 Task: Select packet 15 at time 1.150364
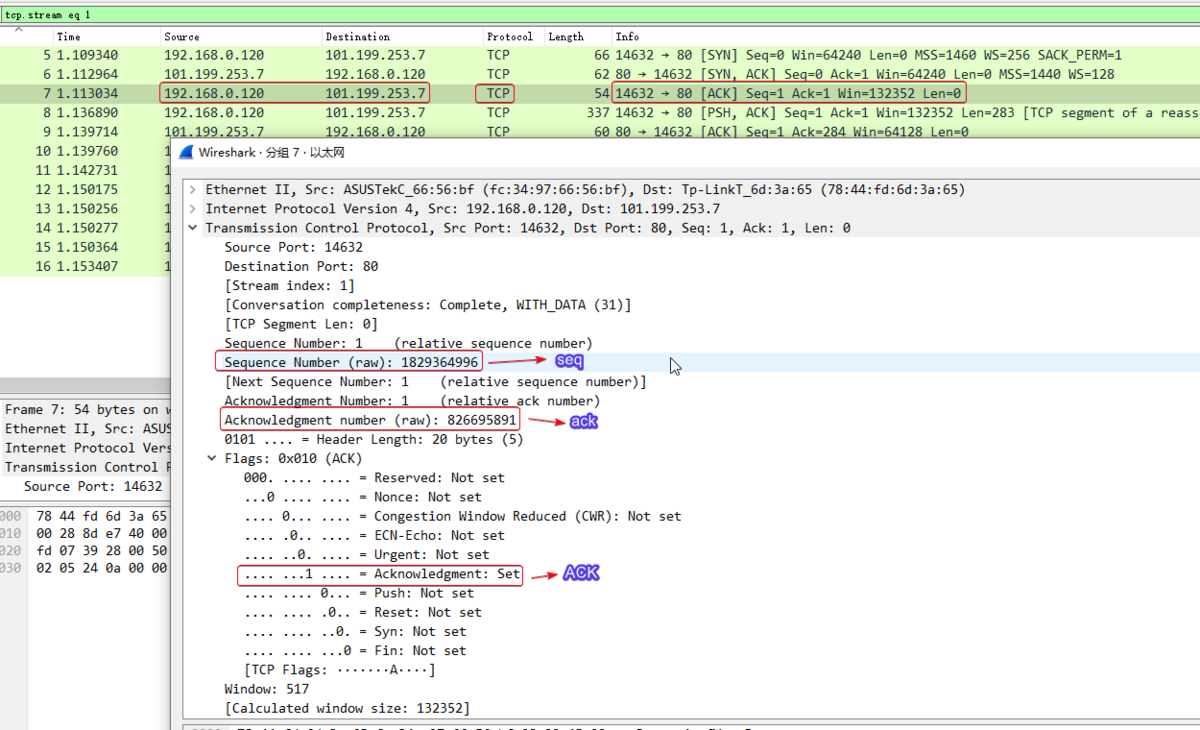point(85,247)
